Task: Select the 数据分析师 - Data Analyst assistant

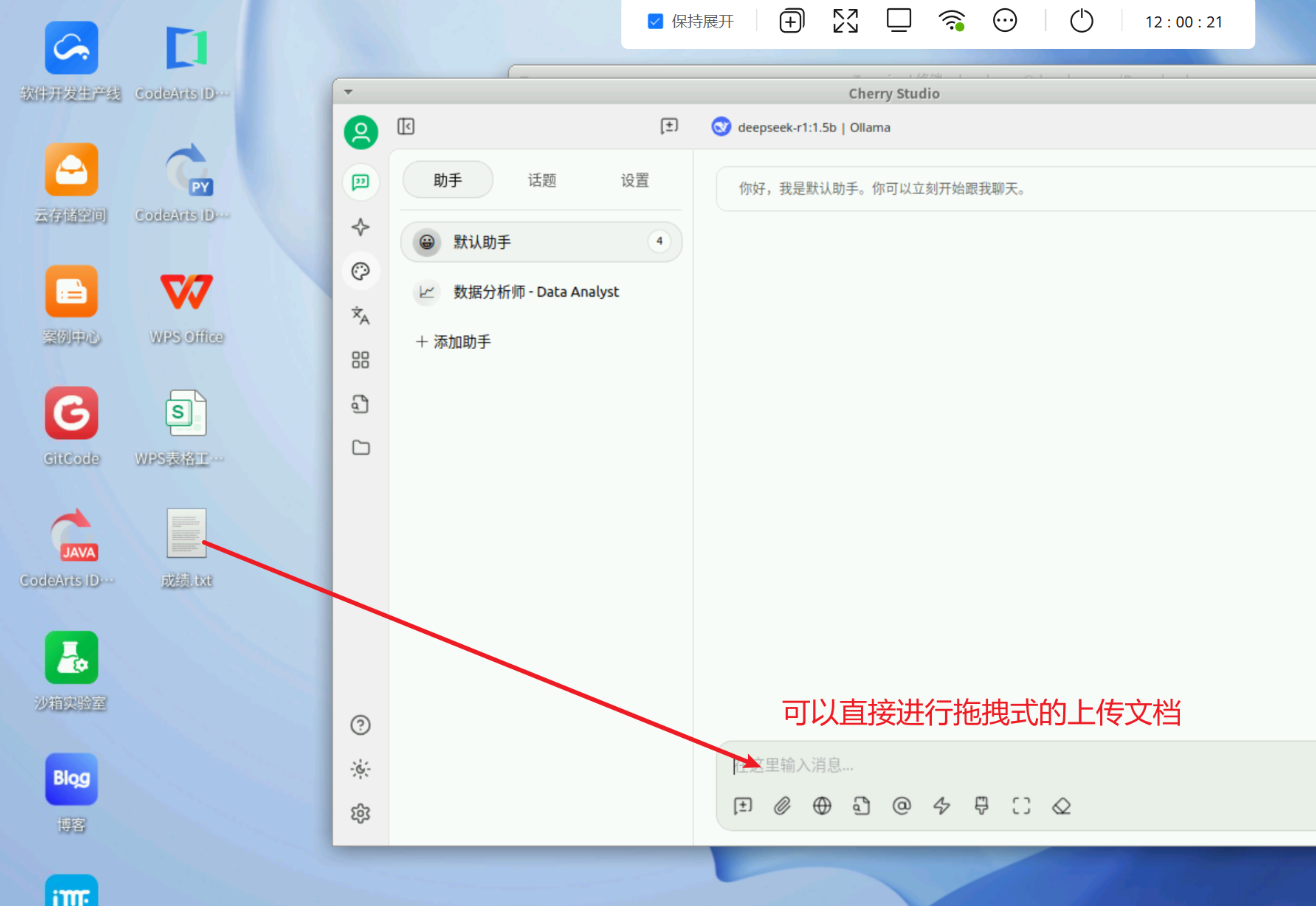Action: pos(541,292)
